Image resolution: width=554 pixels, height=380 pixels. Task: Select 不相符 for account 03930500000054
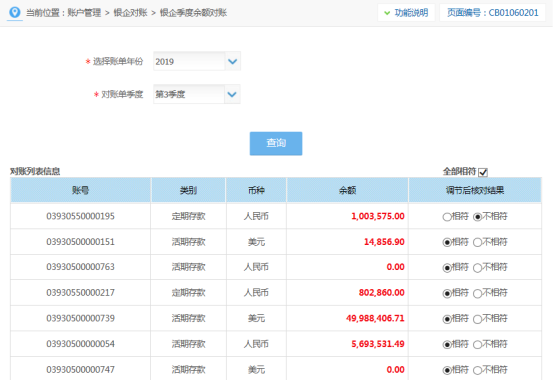(x=477, y=345)
